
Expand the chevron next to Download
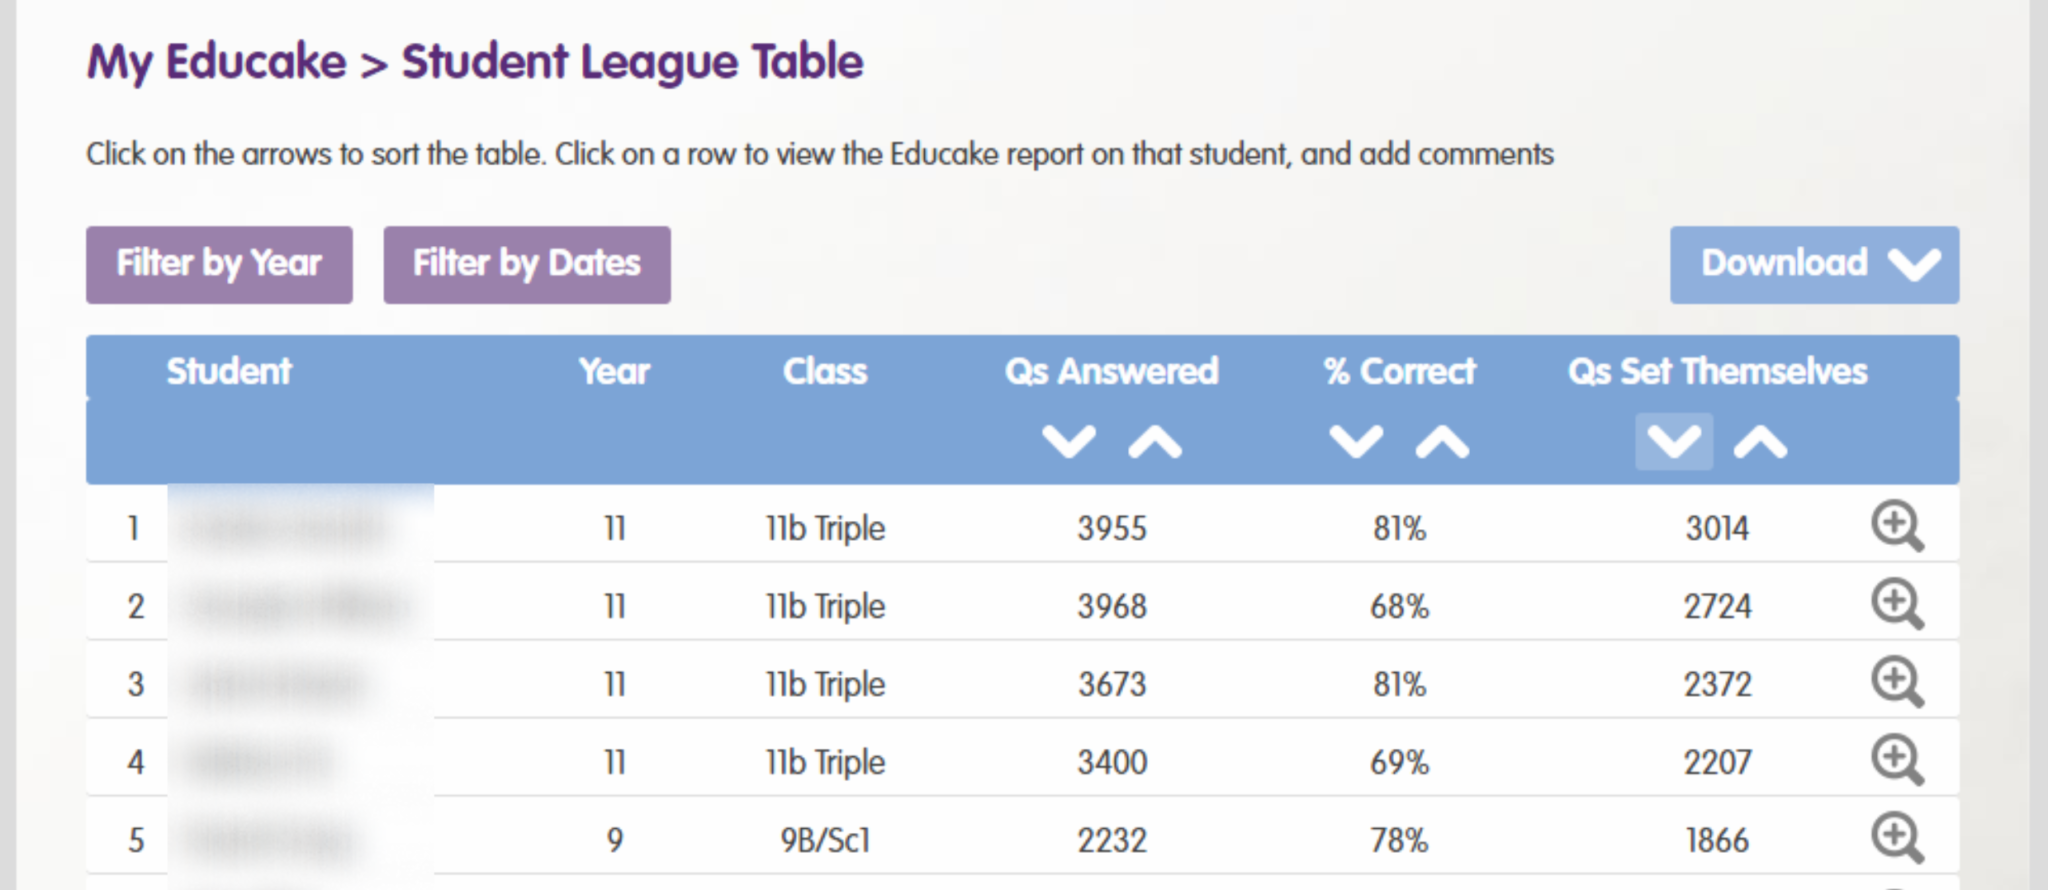point(1913,265)
